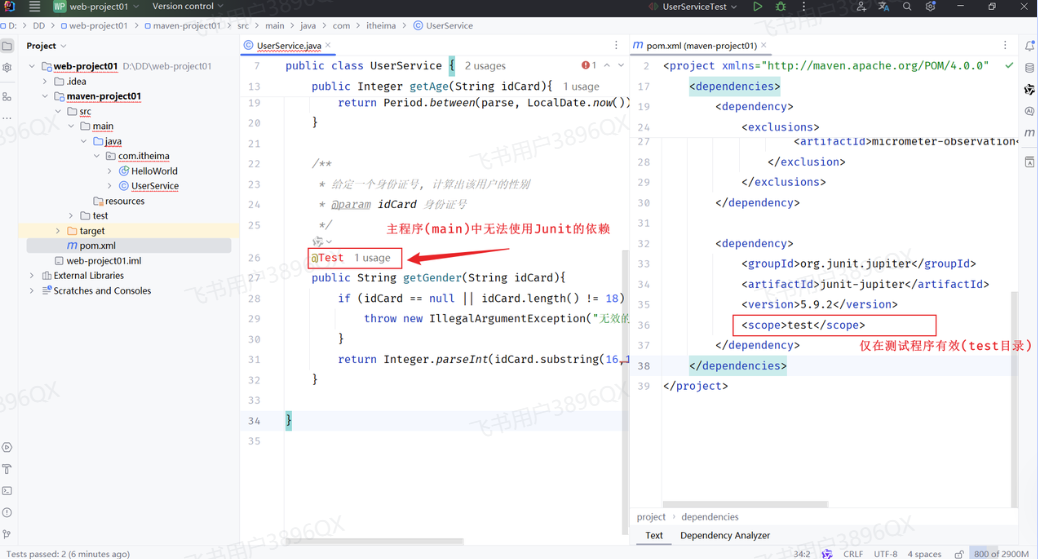This screenshot has height=559, width=1038.
Task: Open the translation panel icon at the bottom of the right strip
Action: click(1029, 162)
